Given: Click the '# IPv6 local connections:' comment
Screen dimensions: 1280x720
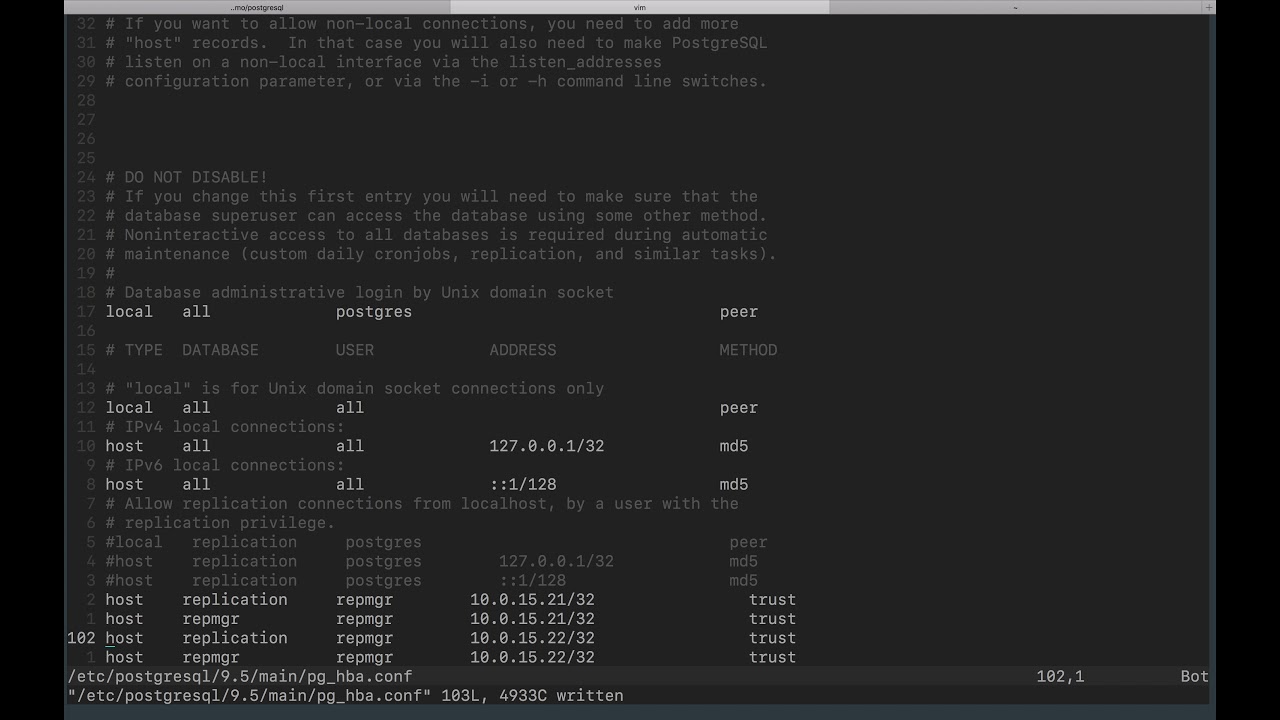Looking at the screenshot, I should [x=225, y=465].
